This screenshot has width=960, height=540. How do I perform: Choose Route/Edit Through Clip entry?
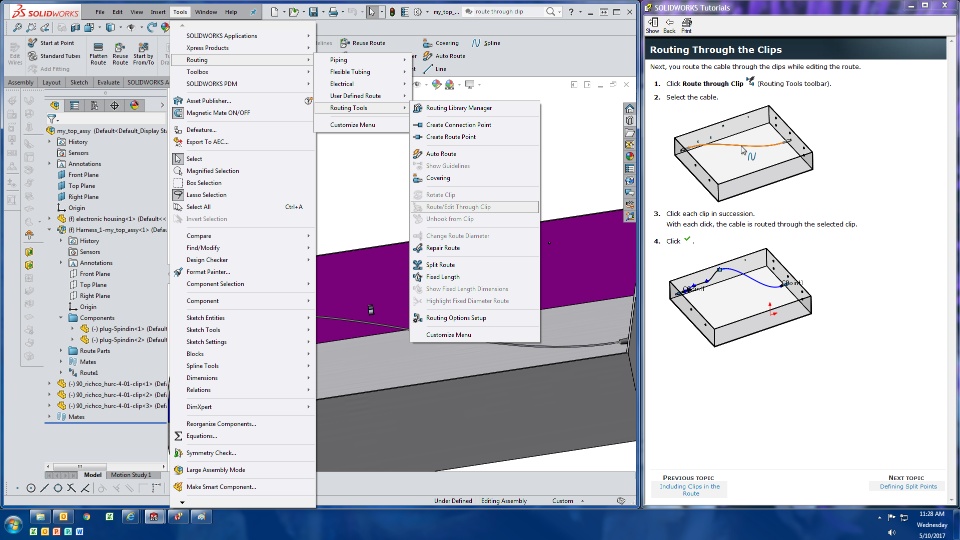pos(475,207)
